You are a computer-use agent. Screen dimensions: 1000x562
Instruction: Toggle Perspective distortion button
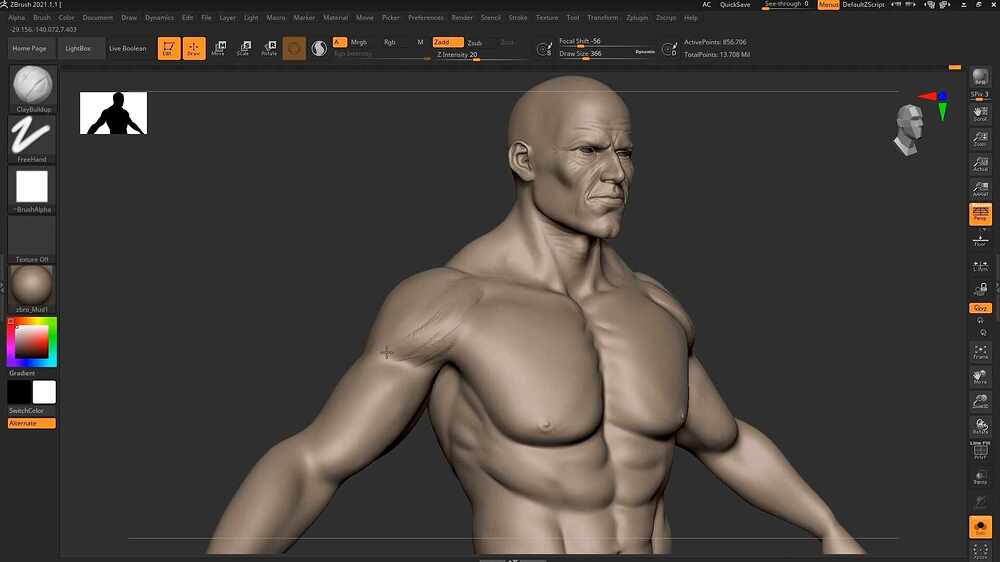coord(980,214)
